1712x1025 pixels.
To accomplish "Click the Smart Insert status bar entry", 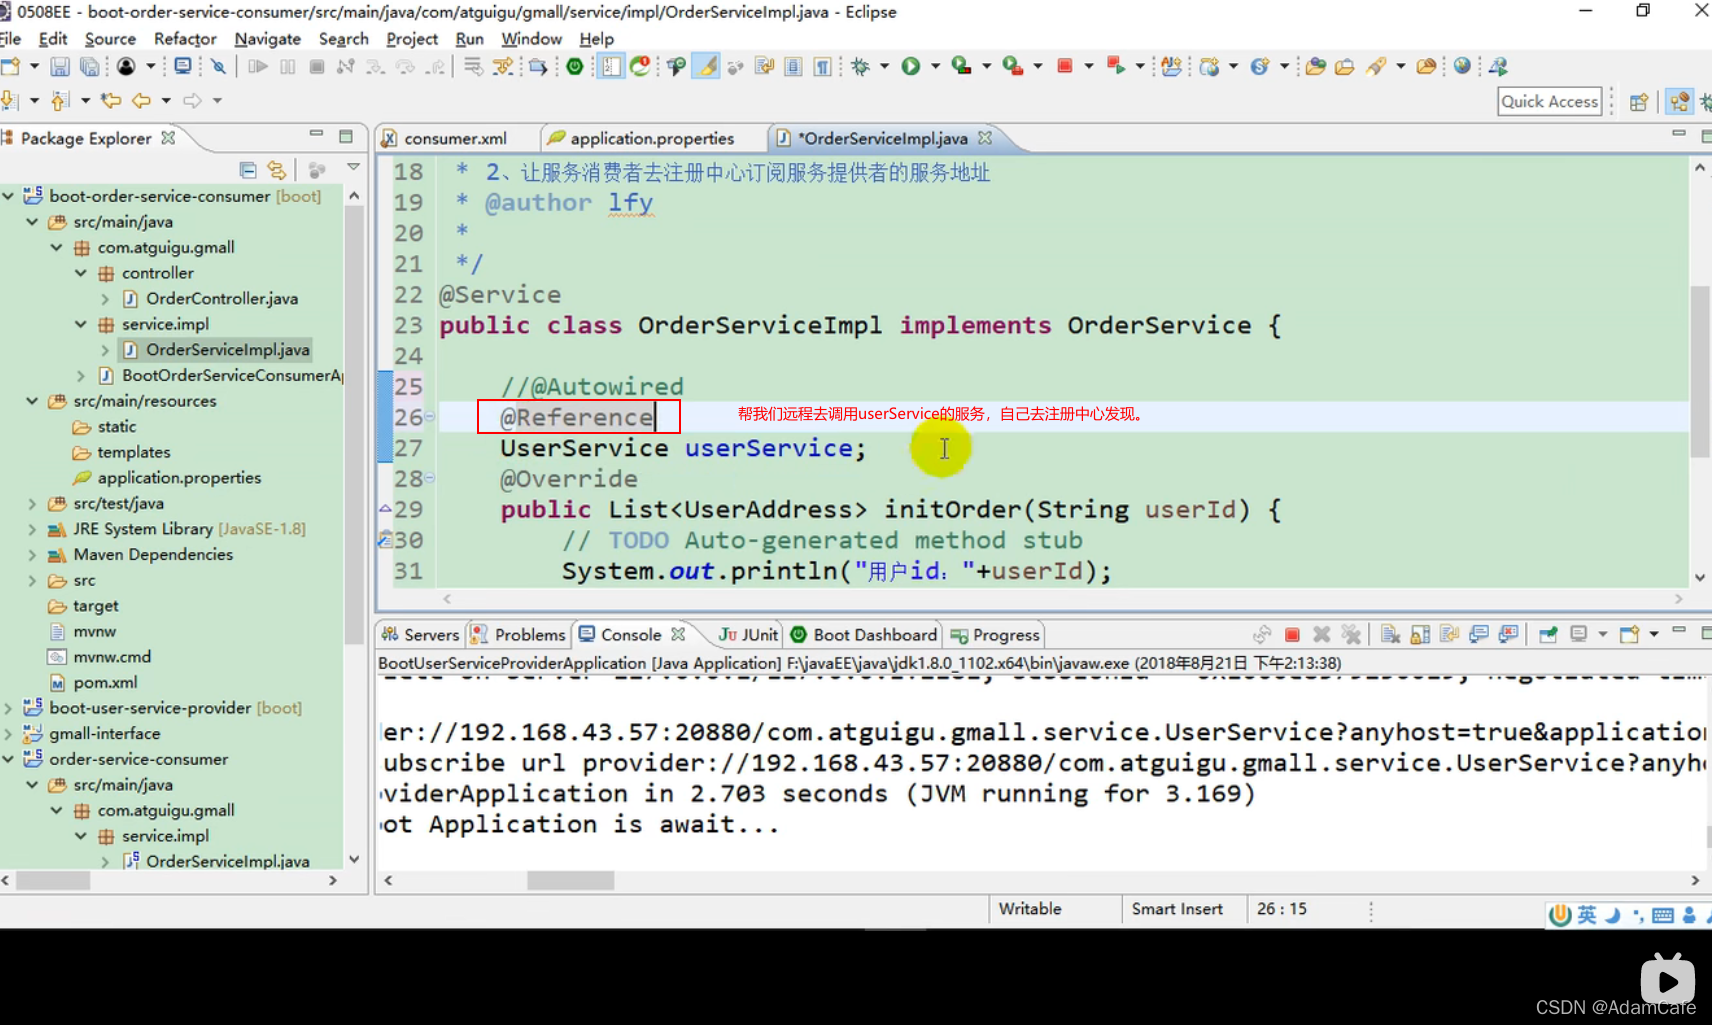I will (x=1177, y=909).
